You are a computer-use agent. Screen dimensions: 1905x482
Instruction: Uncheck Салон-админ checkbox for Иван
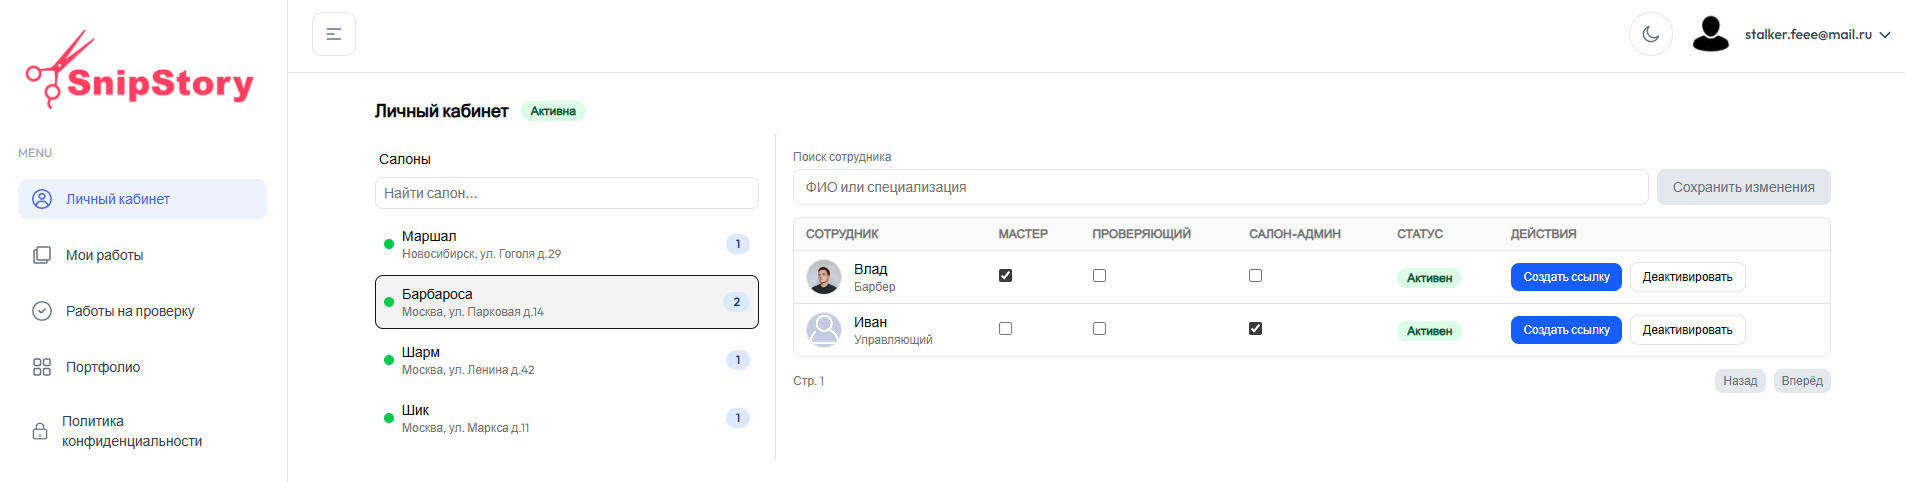(x=1256, y=329)
